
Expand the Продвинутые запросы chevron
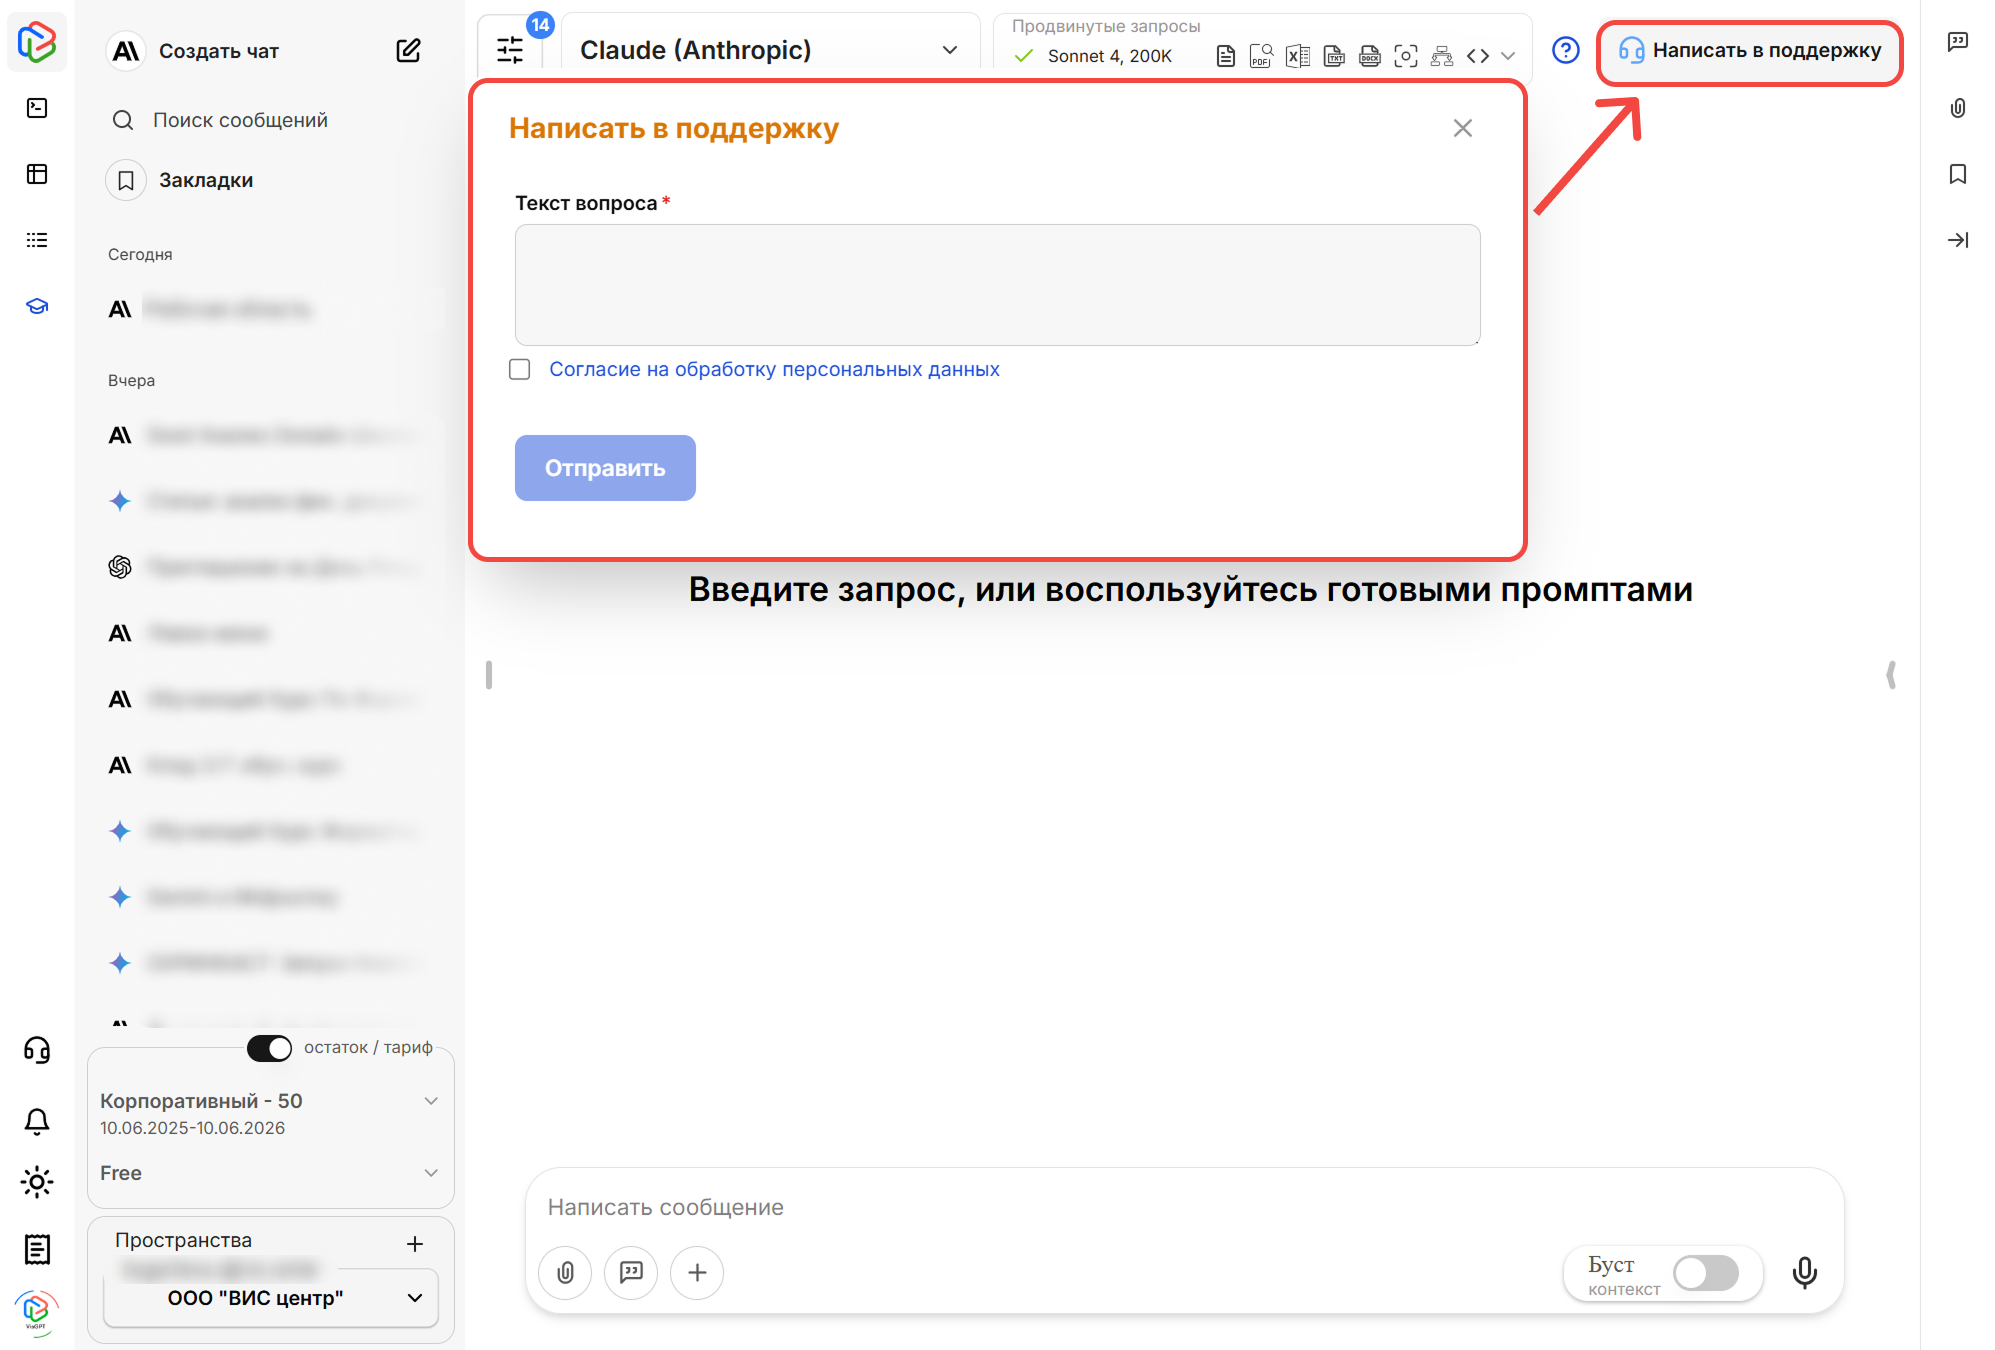click(1509, 56)
